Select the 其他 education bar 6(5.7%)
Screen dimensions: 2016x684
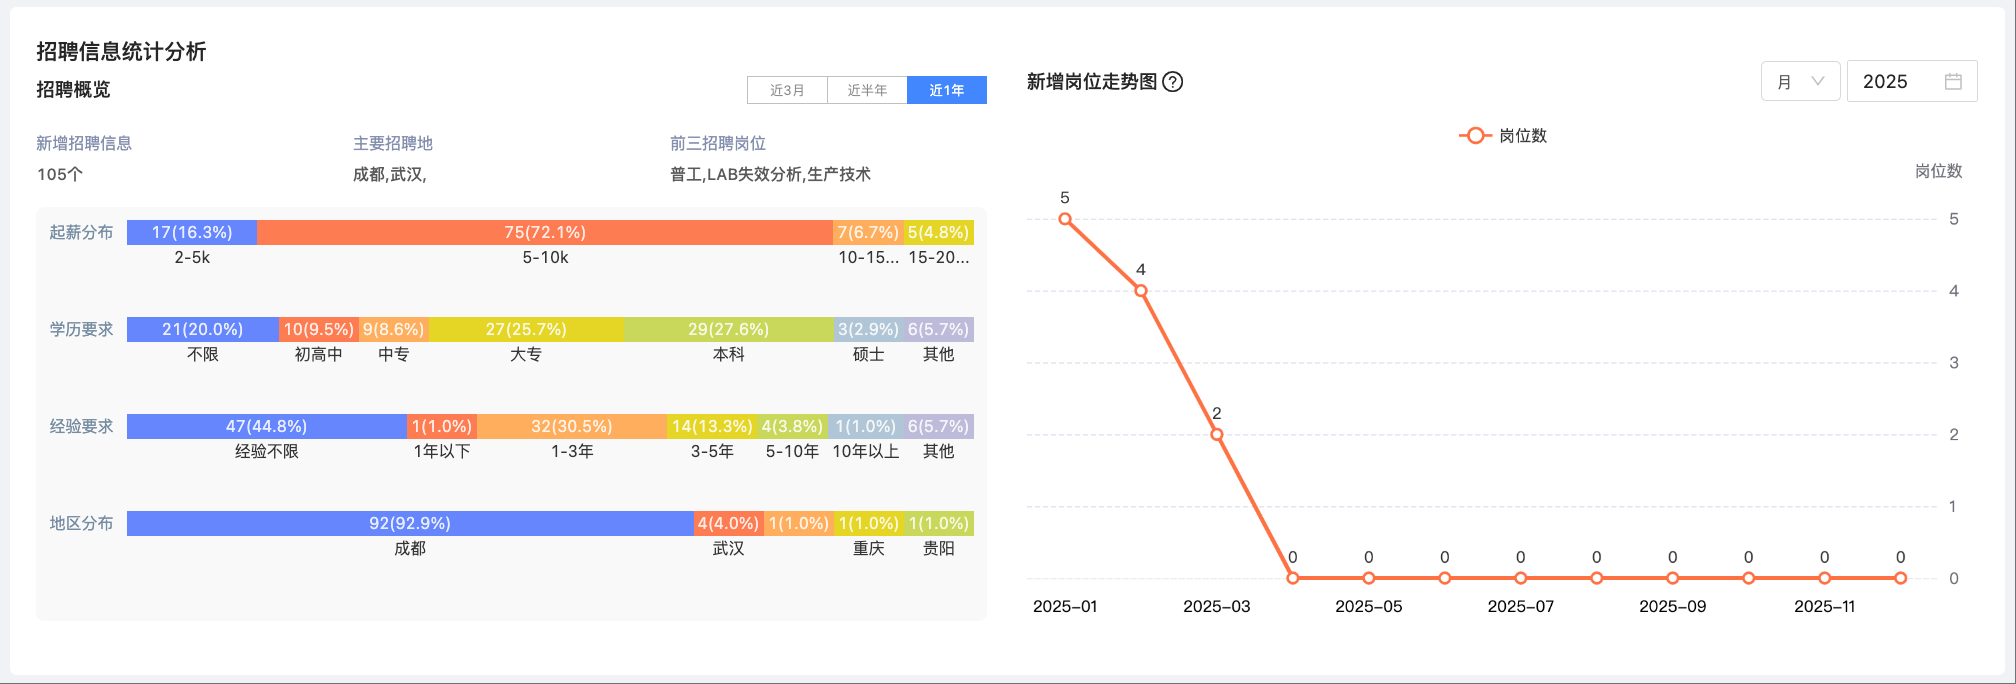[x=938, y=329]
